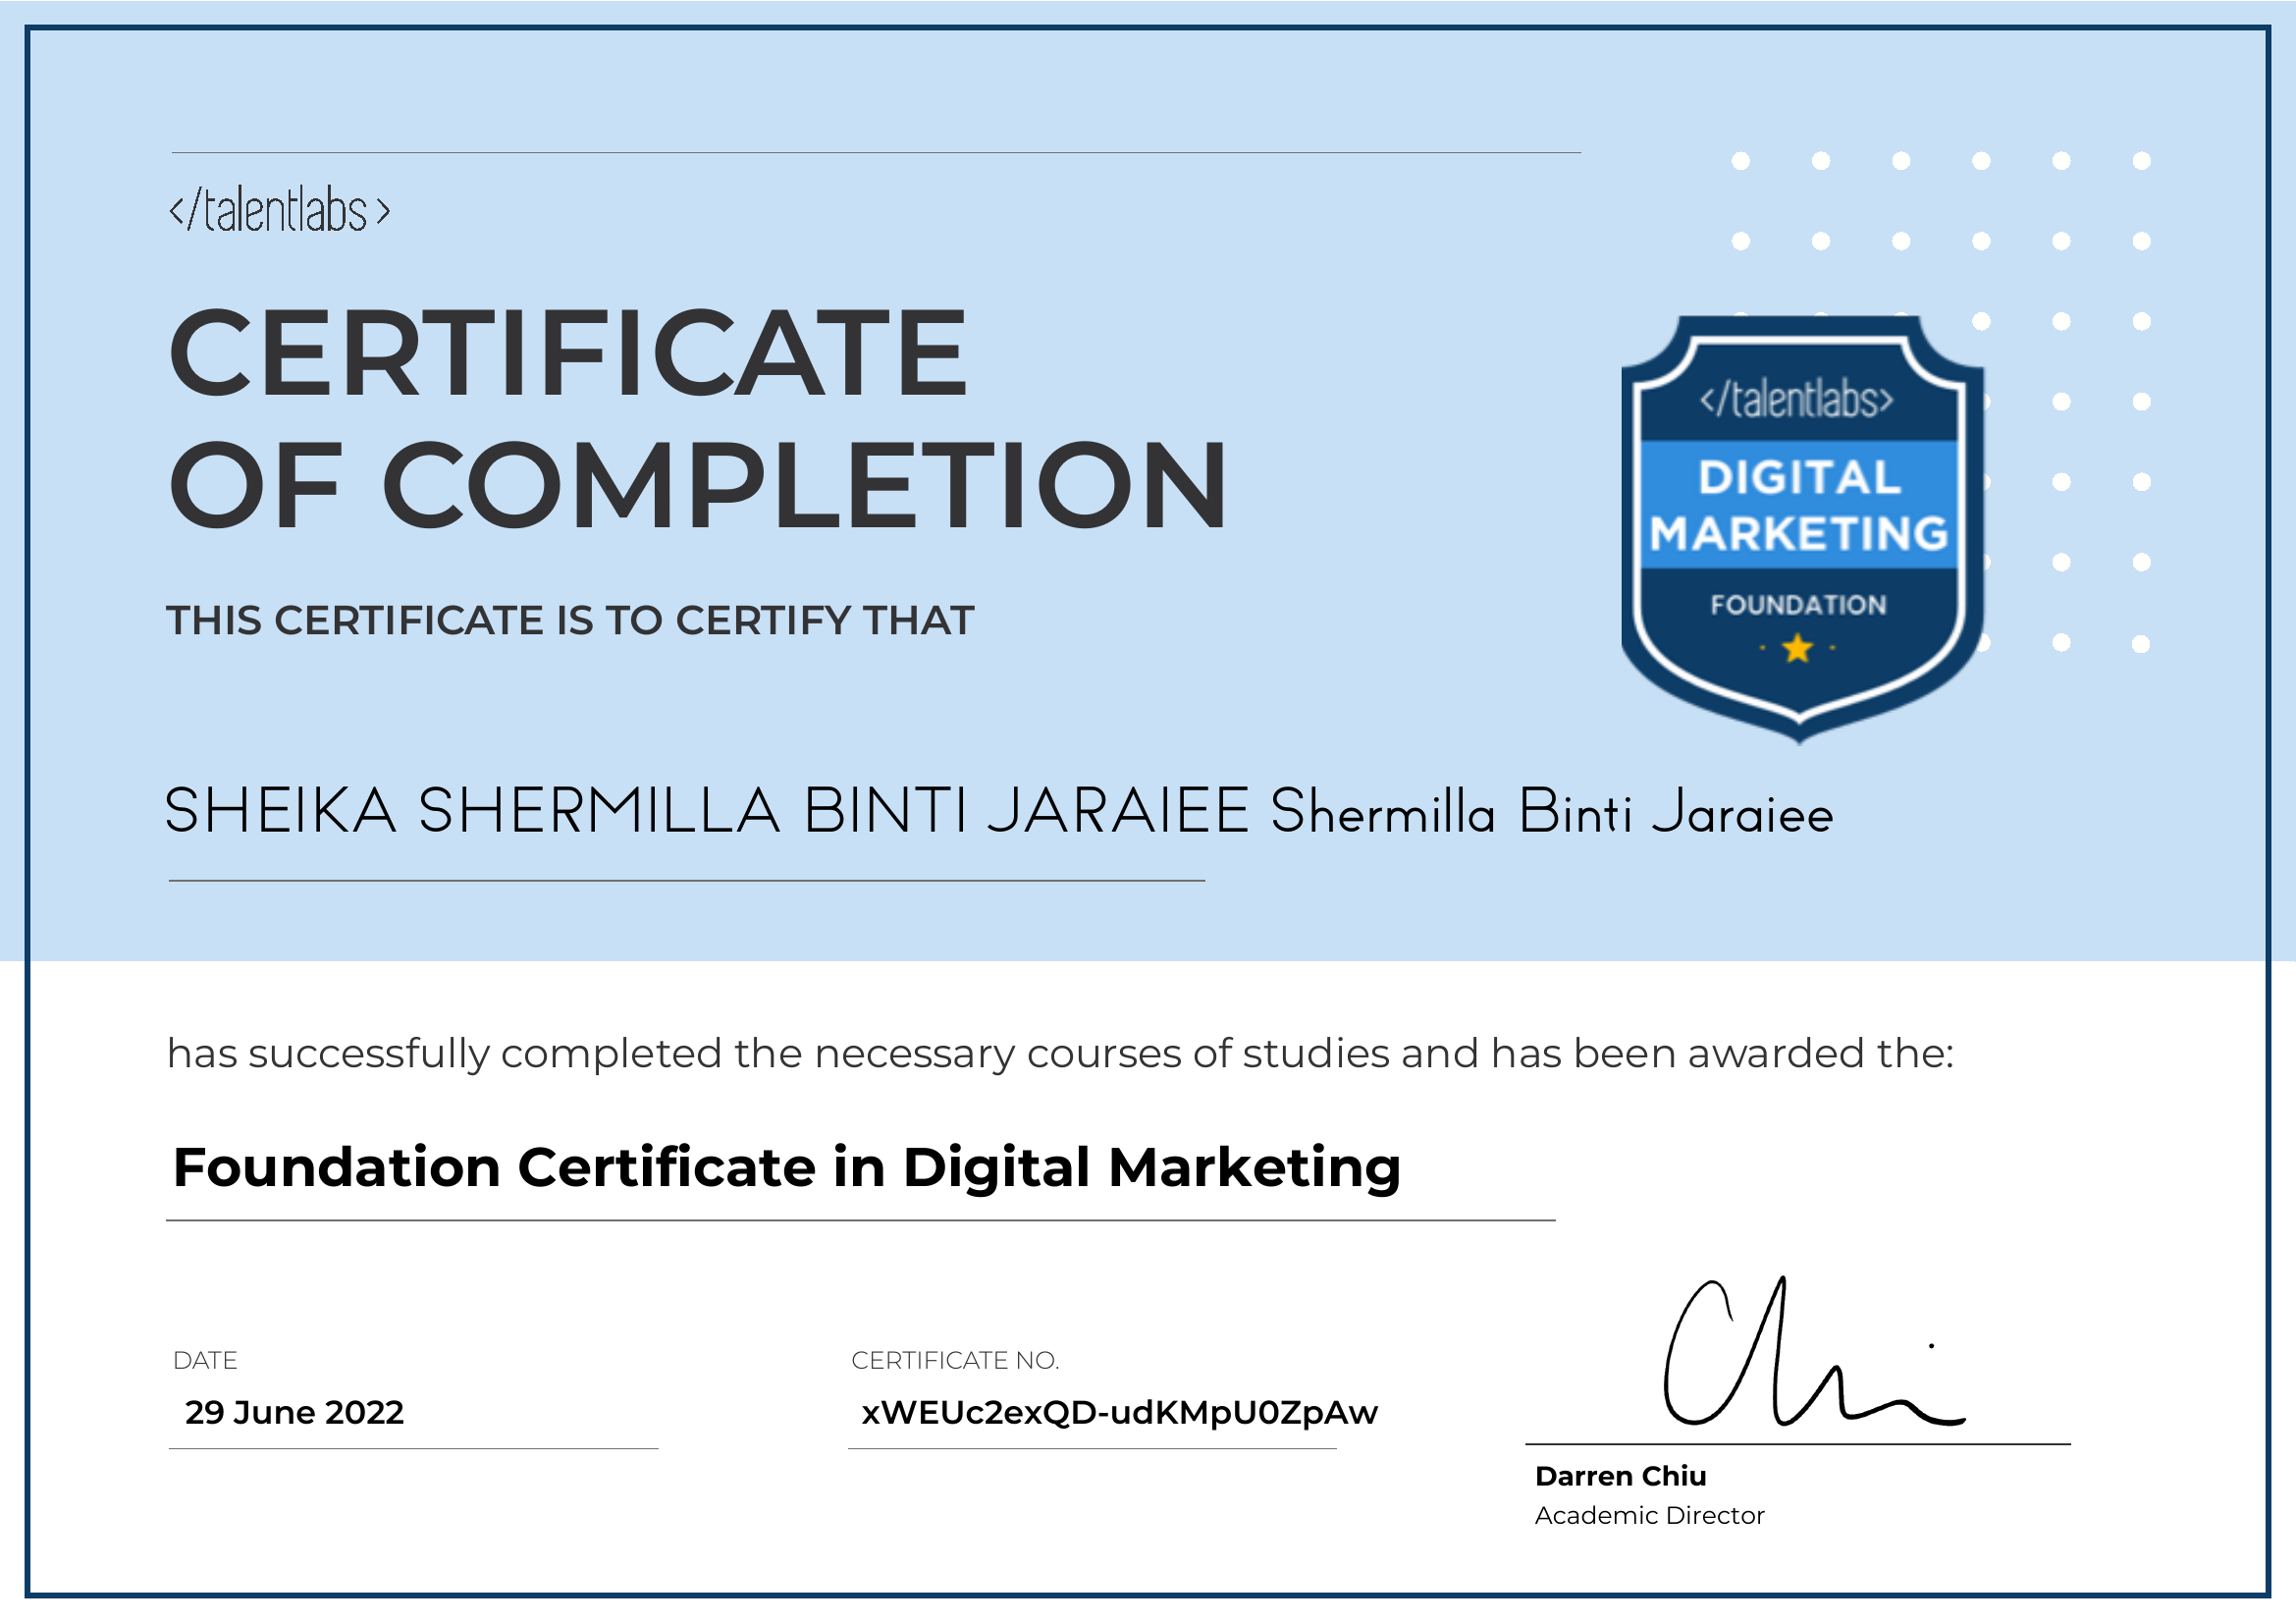The image size is (2296, 1623).
Task: Click certificate number "xWEUc2exQD-udKMpU0ZpAw"
Action: [1120, 1412]
